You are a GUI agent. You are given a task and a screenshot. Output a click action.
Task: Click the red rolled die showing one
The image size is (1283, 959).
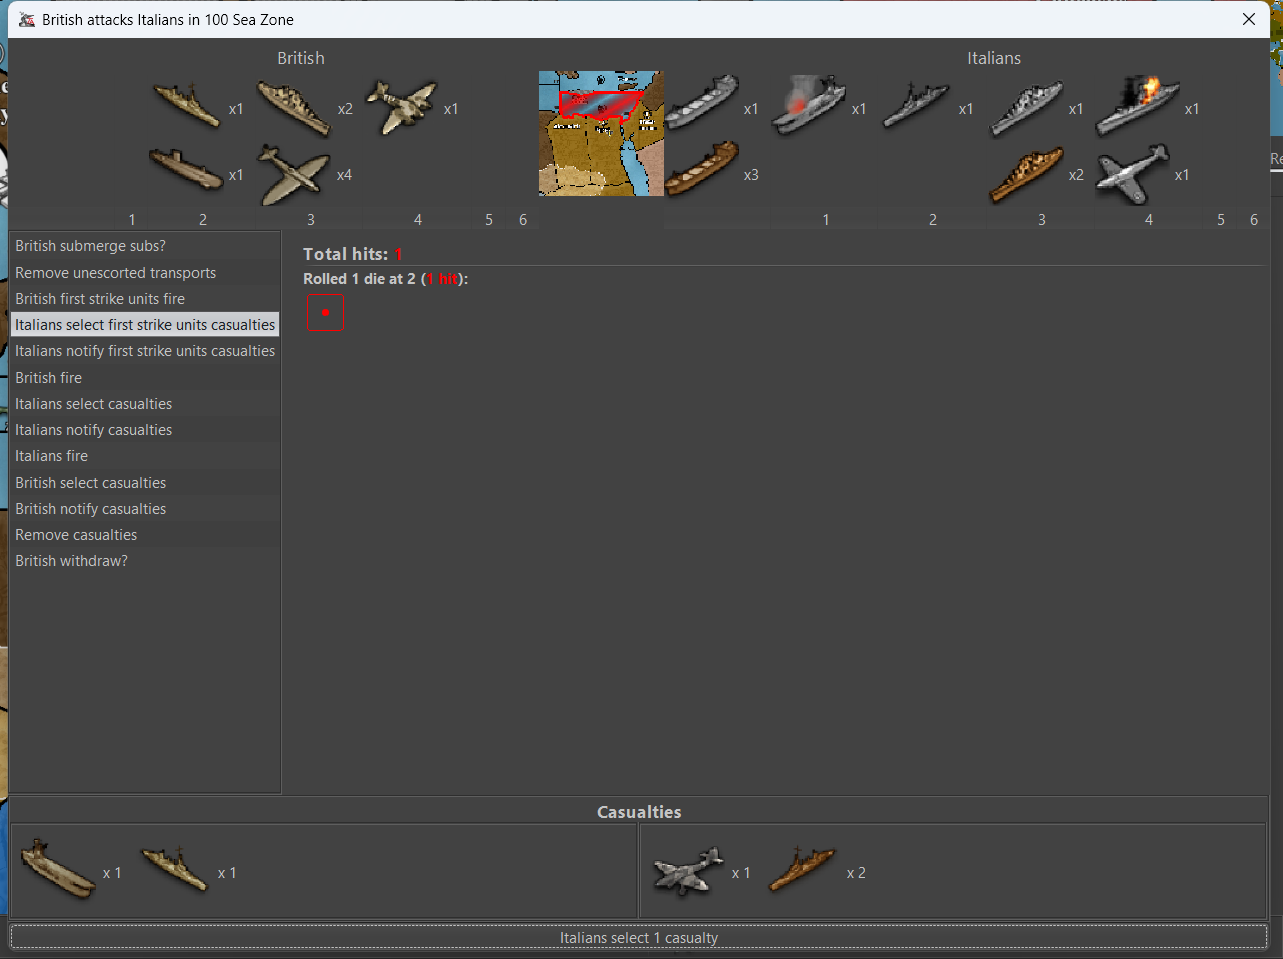pos(325,312)
